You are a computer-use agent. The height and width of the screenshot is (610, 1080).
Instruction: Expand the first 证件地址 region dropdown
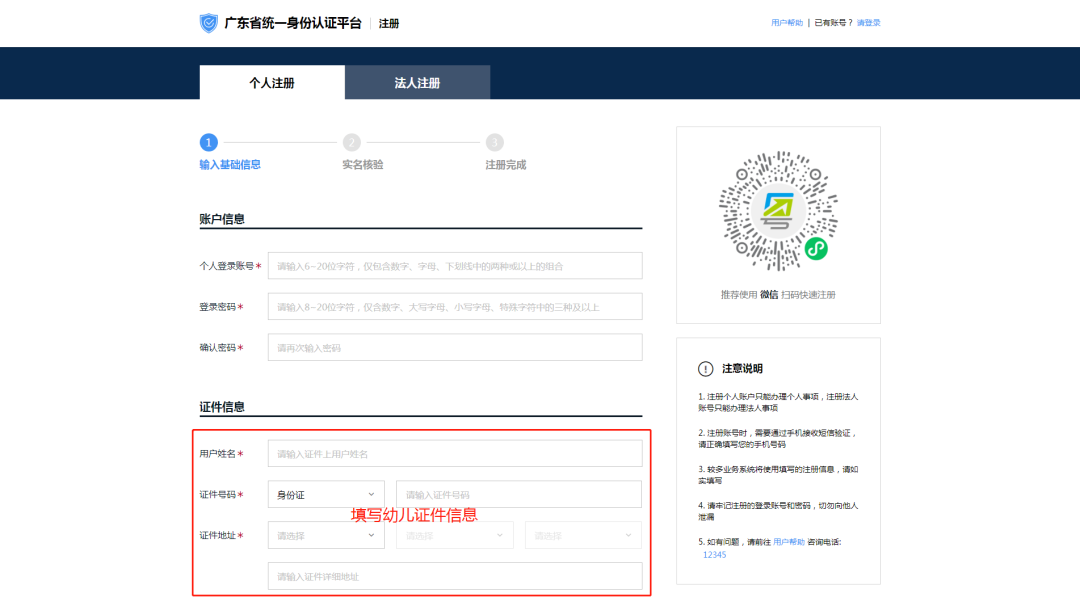(x=326, y=536)
